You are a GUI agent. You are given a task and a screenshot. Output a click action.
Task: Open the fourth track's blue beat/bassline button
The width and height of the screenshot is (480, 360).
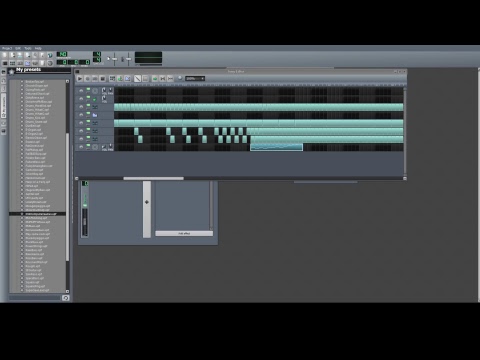click(95, 115)
